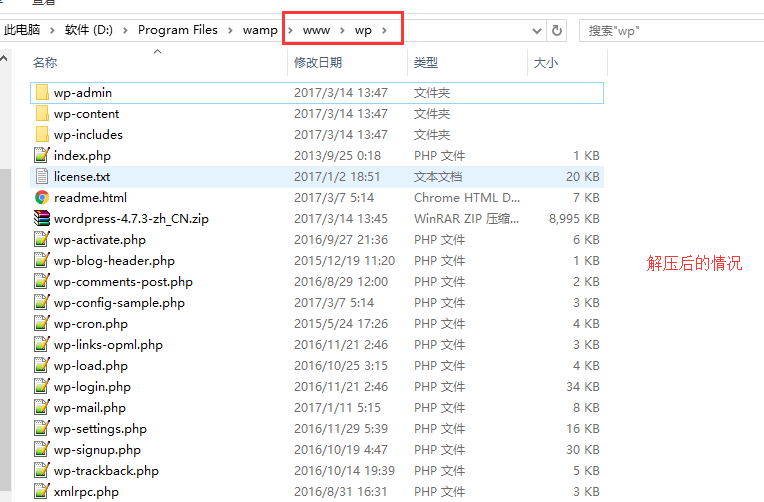
Task: Go to wamp folder in breadcrumb
Action: tap(260, 30)
